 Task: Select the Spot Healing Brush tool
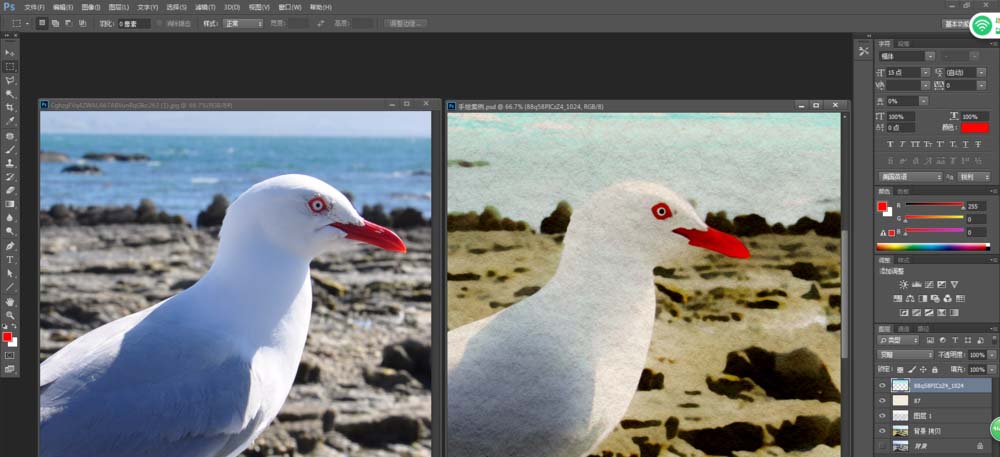point(10,136)
